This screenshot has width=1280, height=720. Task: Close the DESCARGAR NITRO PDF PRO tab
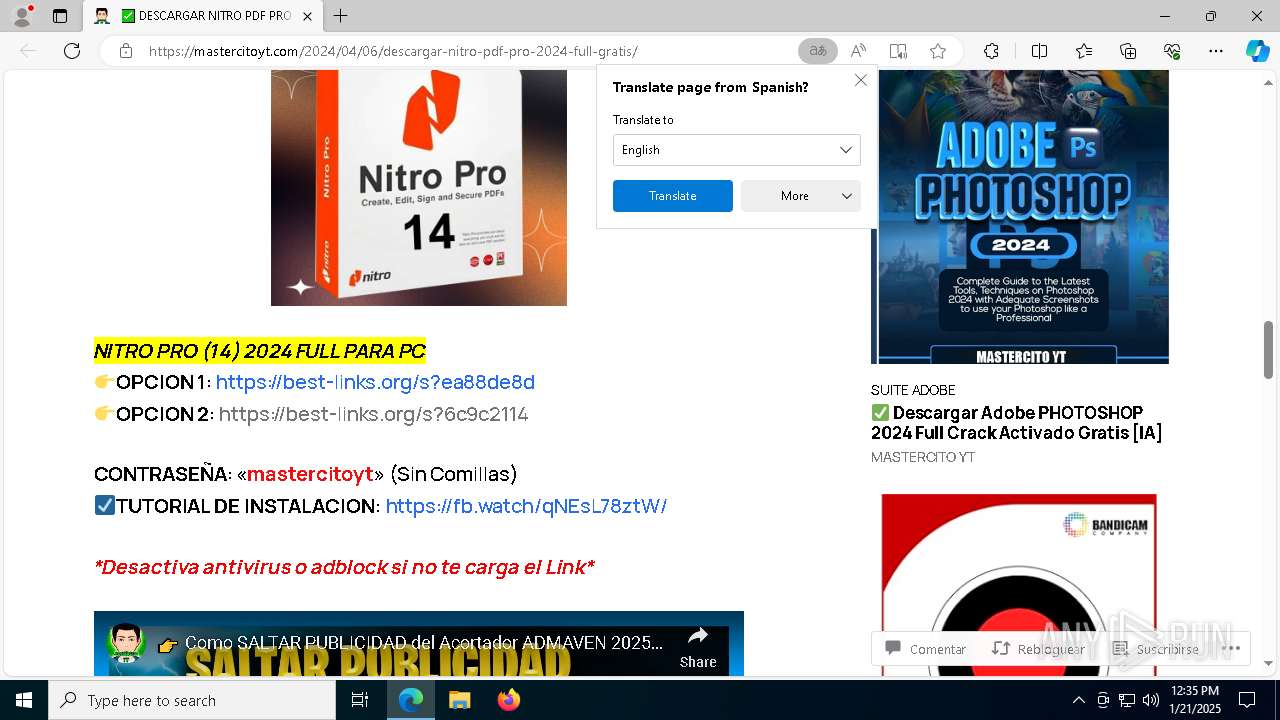click(308, 16)
